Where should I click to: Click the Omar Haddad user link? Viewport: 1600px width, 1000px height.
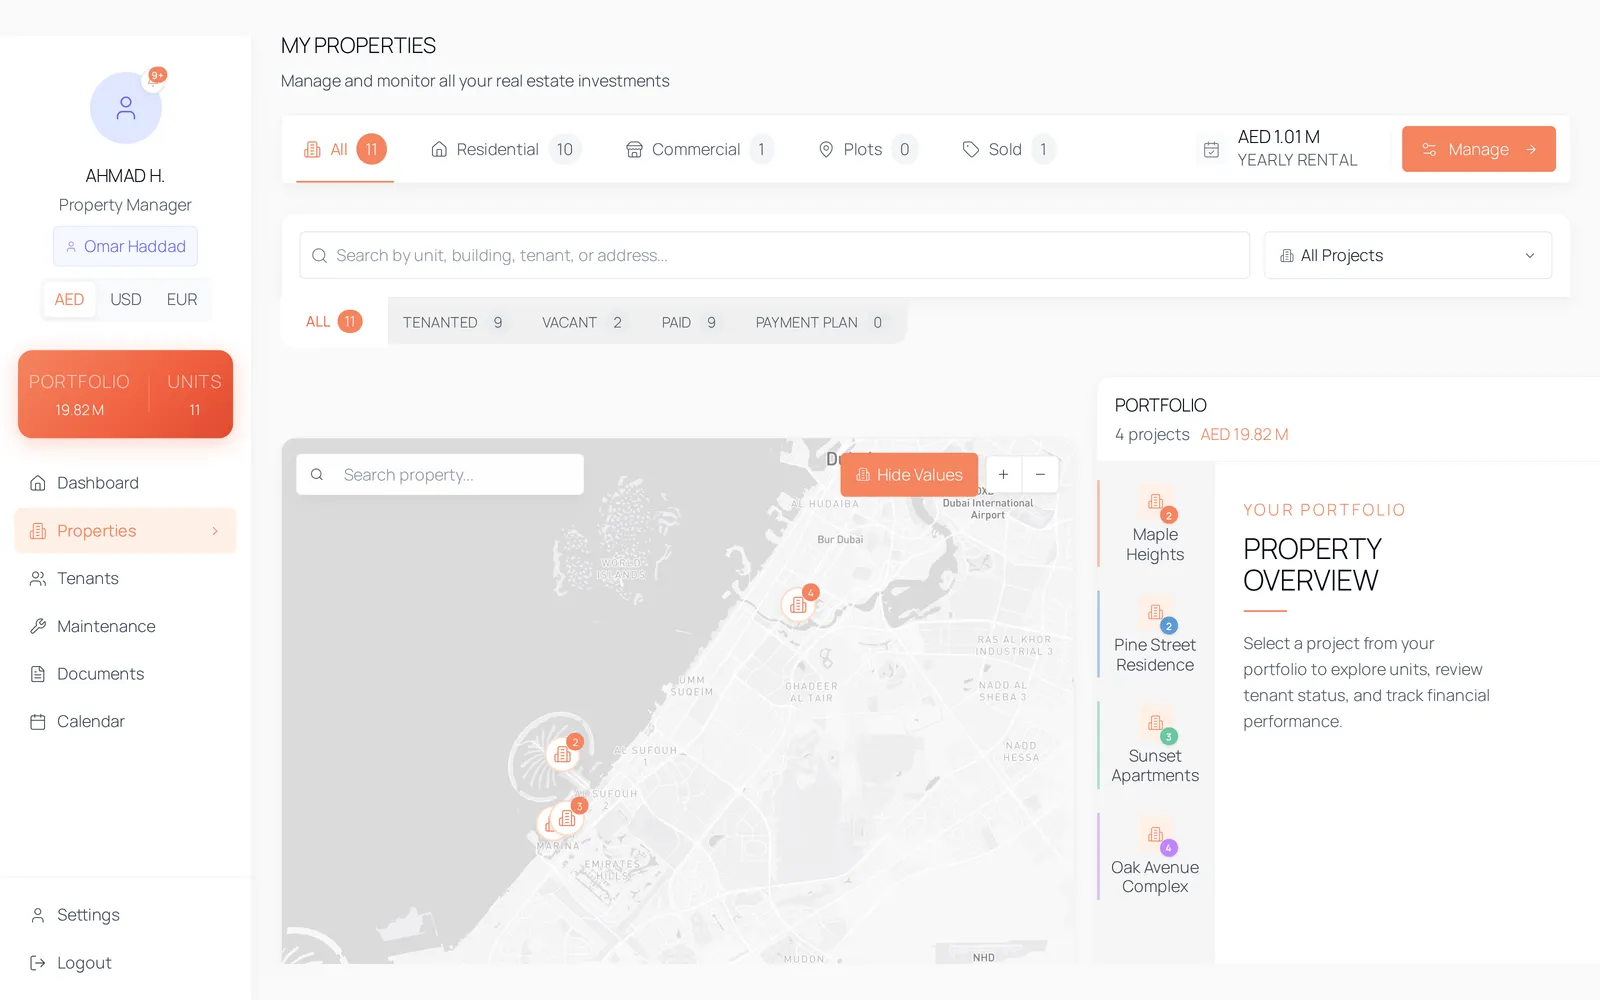125,246
